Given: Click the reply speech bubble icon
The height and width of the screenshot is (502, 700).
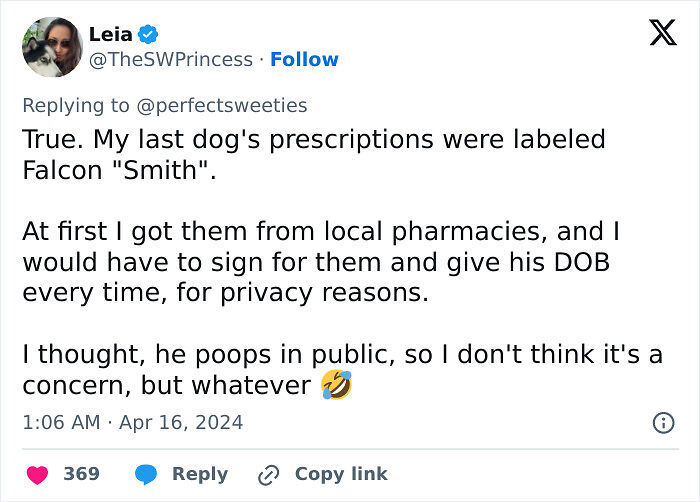Looking at the screenshot, I should tap(146, 474).
